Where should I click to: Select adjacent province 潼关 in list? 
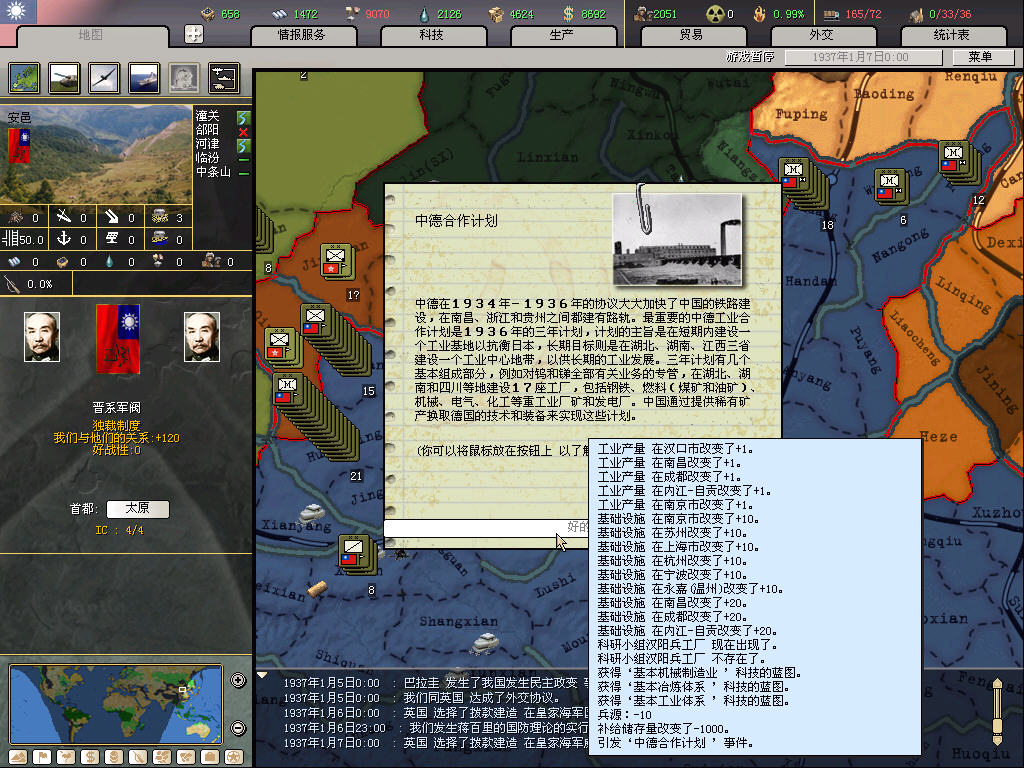(x=207, y=116)
